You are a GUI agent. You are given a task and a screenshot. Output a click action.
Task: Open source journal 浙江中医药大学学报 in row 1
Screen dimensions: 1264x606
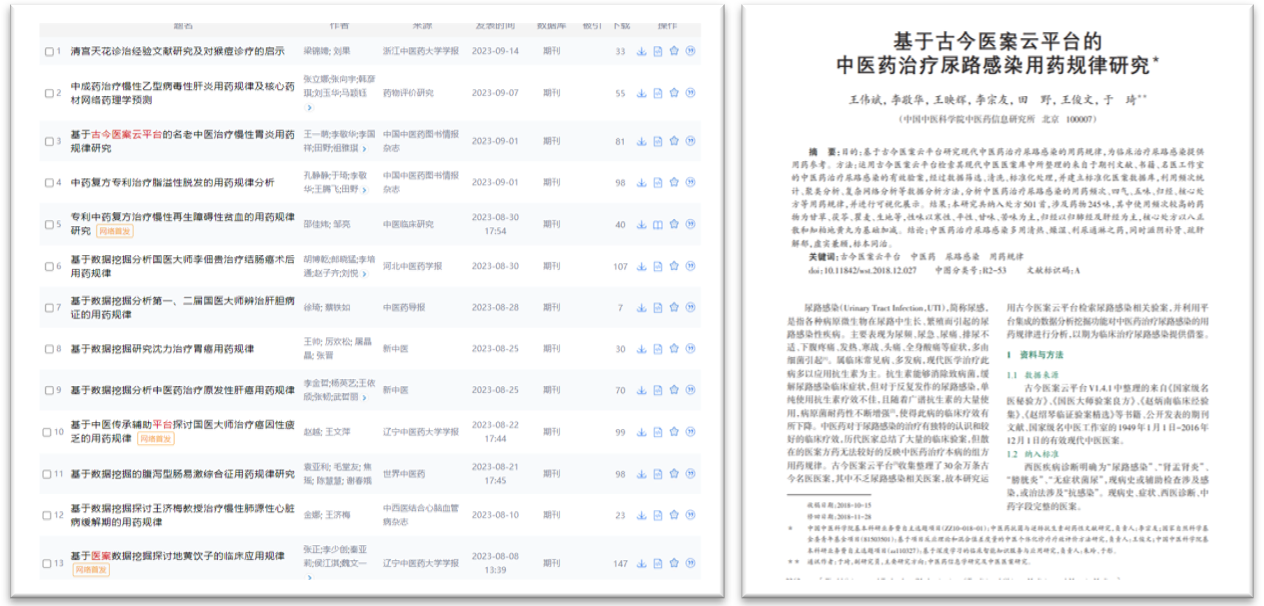(x=421, y=51)
